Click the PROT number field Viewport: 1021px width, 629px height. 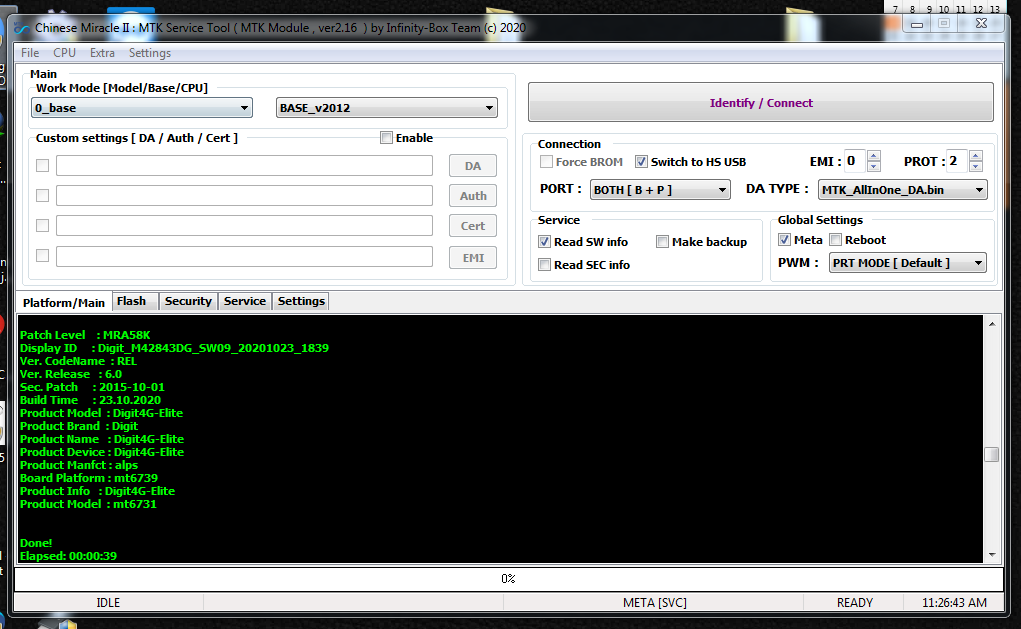point(957,161)
